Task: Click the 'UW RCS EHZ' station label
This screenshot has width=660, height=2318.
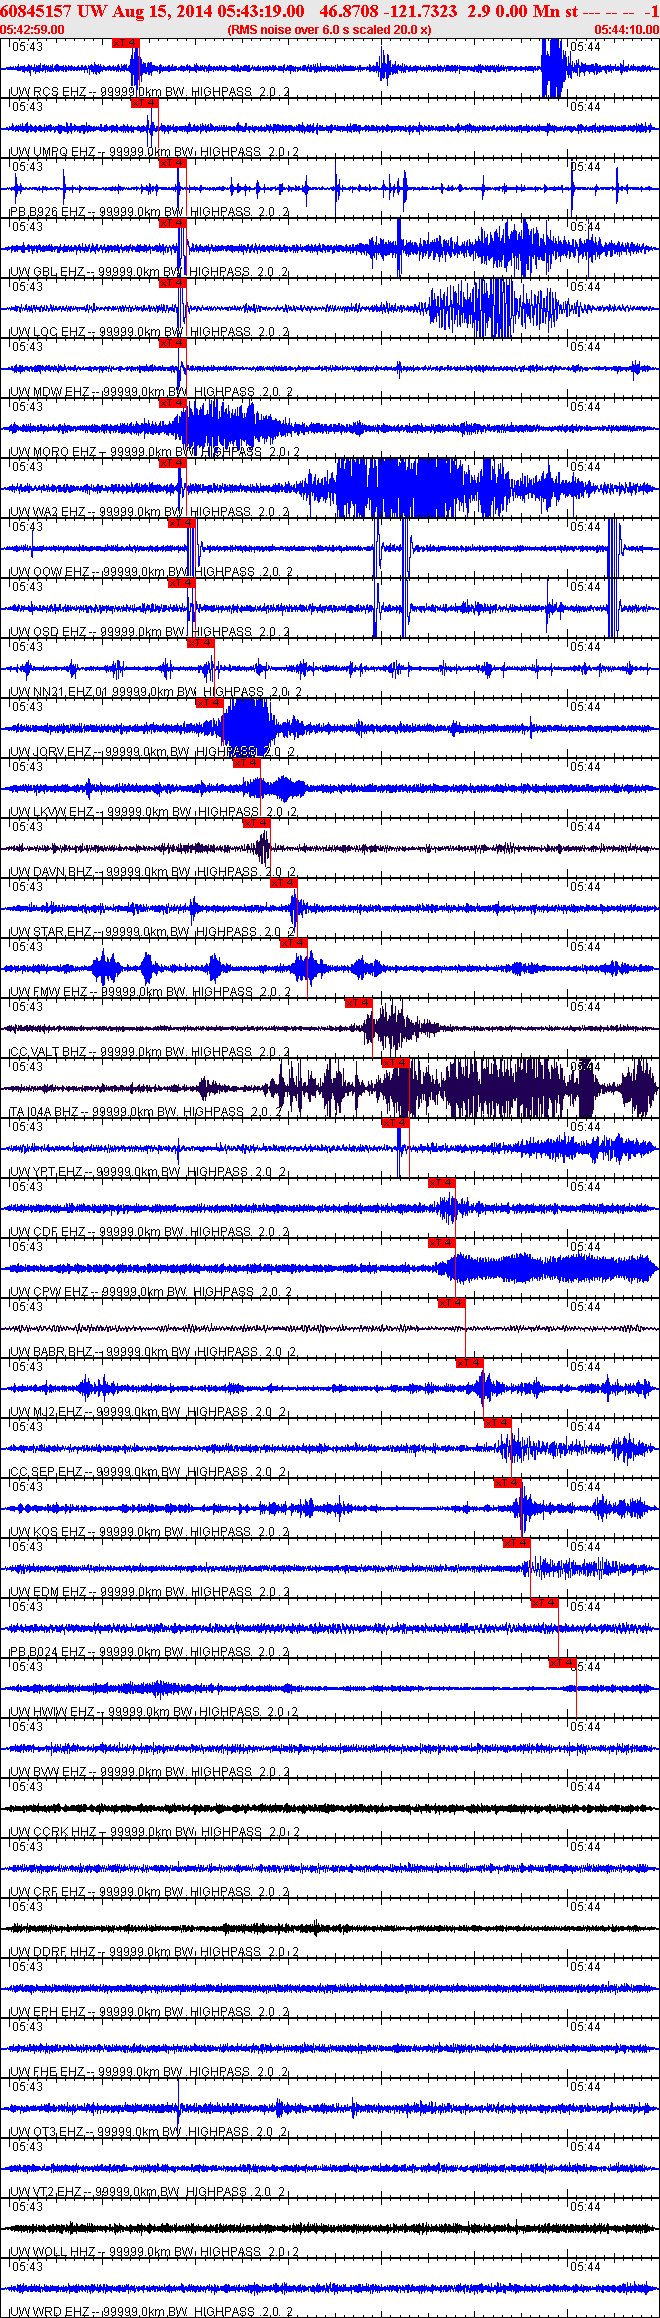Action: point(47,92)
